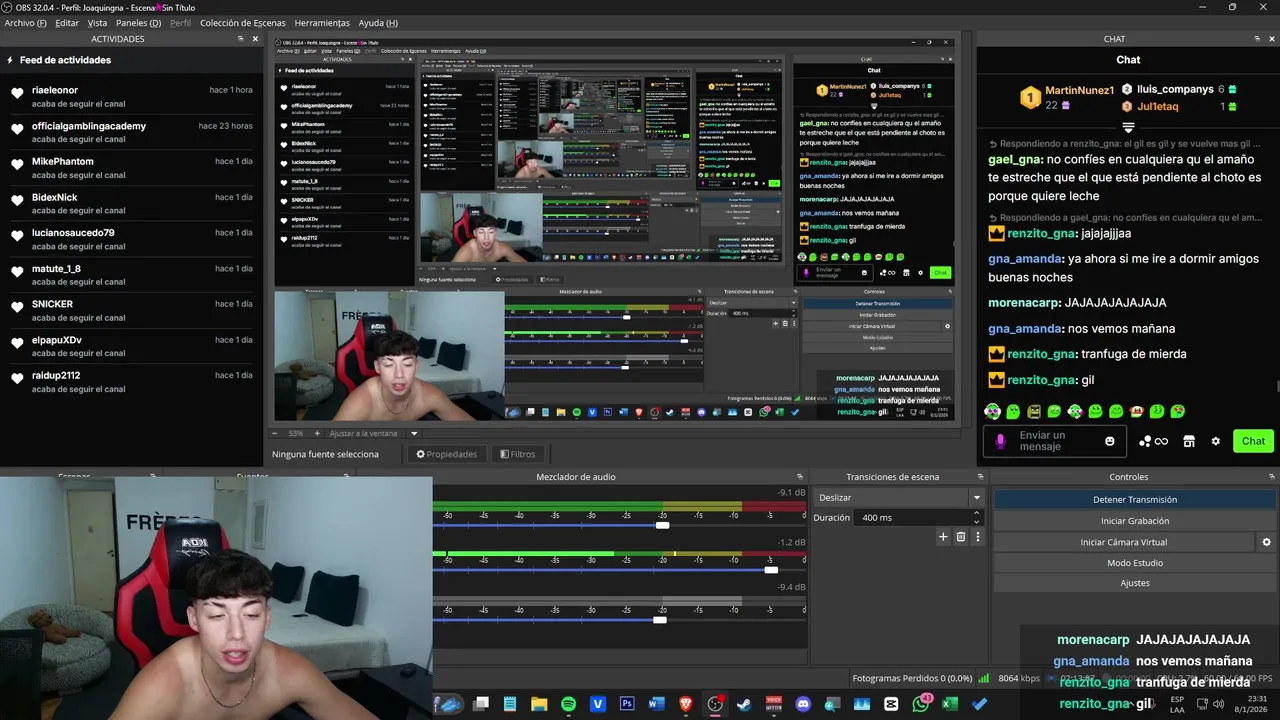The height and width of the screenshot is (720, 1280).
Task: Open the Filtros source button
Action: click(517, 454)
